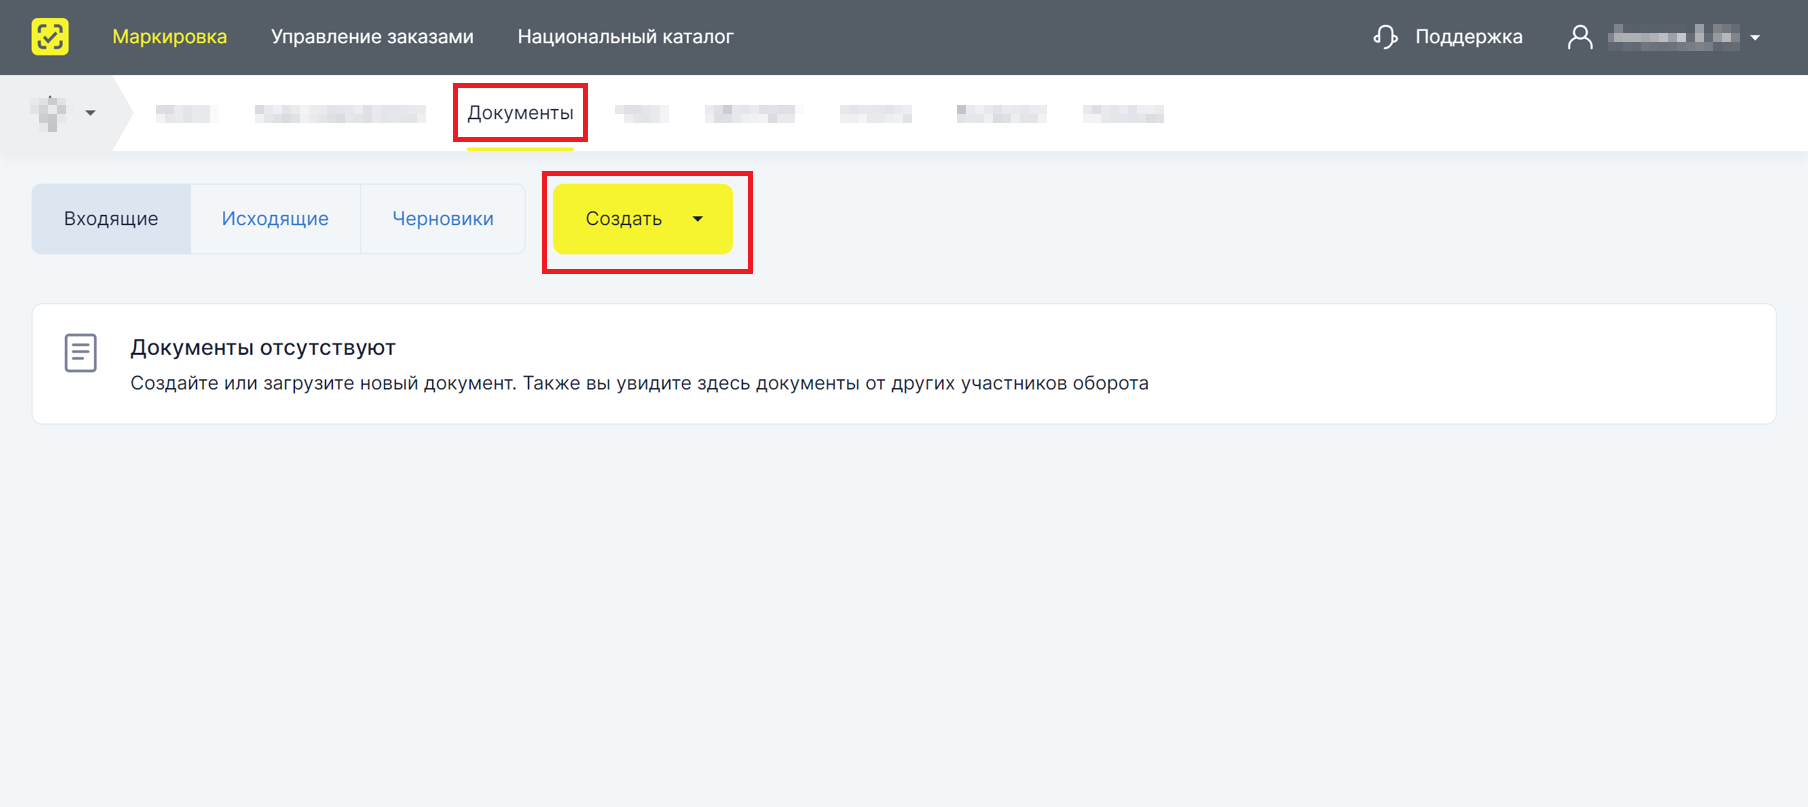The width and height of the screenshot is (1808, 807).
Task: Expand the product group selector dropdown
Action: (x=90, y=113)
